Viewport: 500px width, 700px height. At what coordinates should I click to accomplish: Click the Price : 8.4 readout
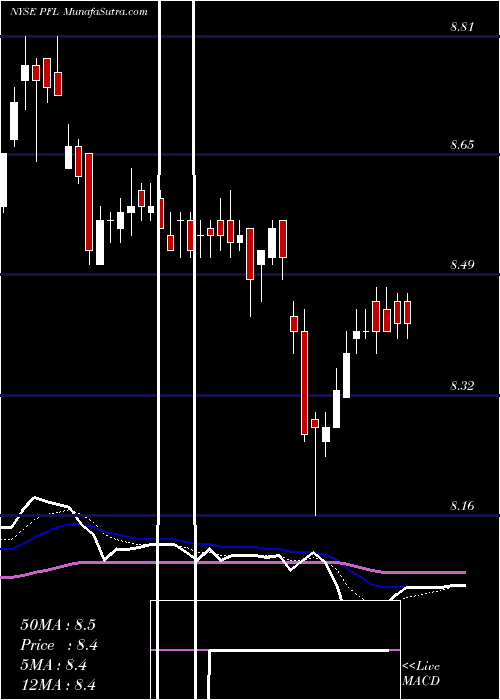coord(59,645)
